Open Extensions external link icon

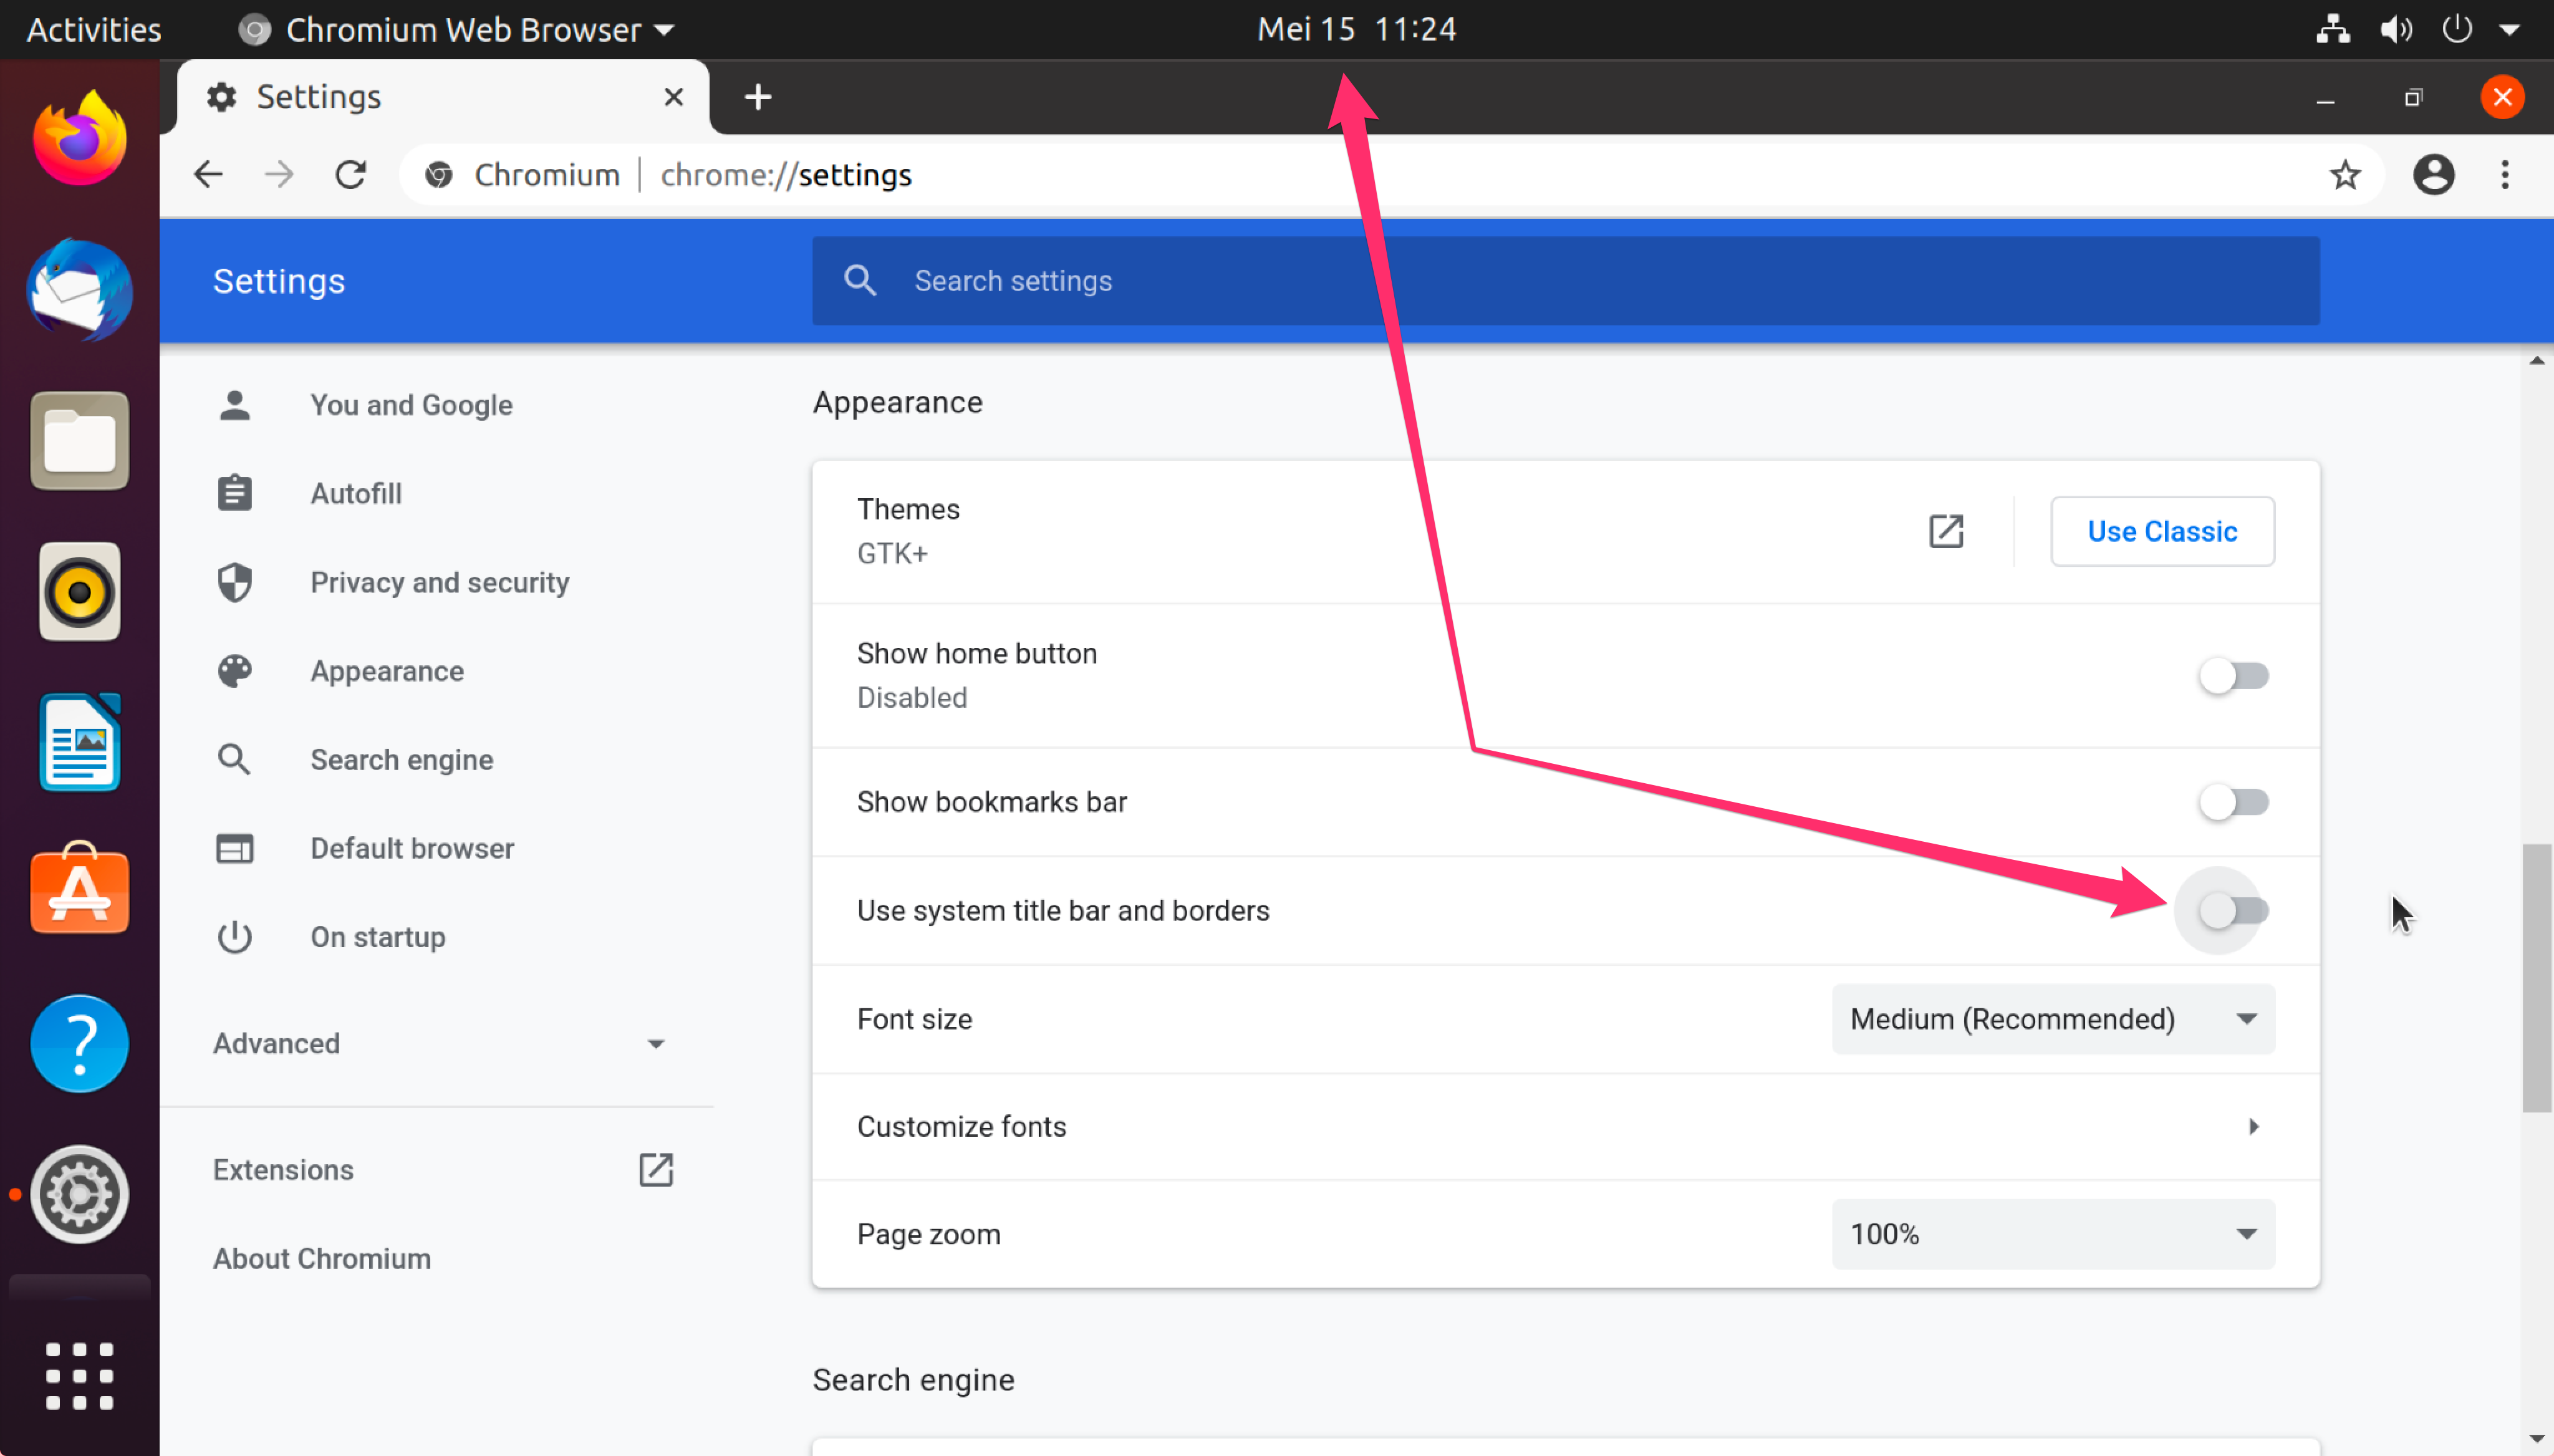[656, 1170]
